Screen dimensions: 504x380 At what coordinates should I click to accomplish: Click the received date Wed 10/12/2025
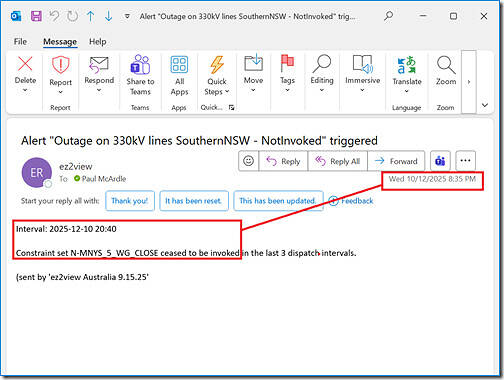click(x=432, y=179)
